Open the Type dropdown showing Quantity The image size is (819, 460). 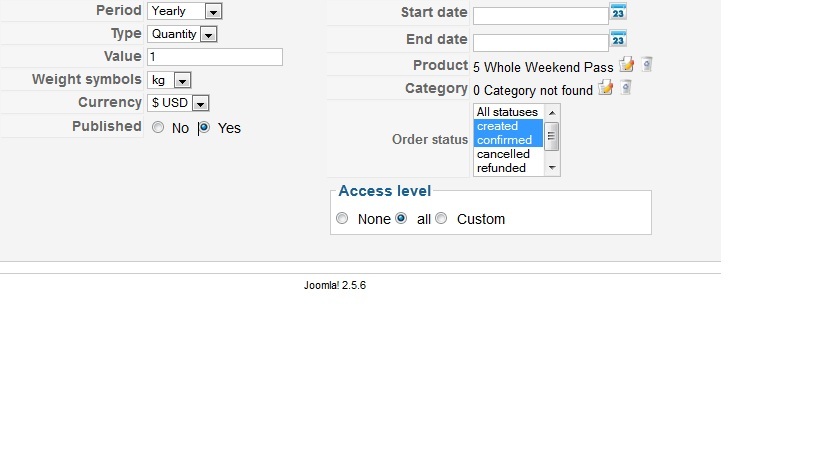tap(182, 34)
